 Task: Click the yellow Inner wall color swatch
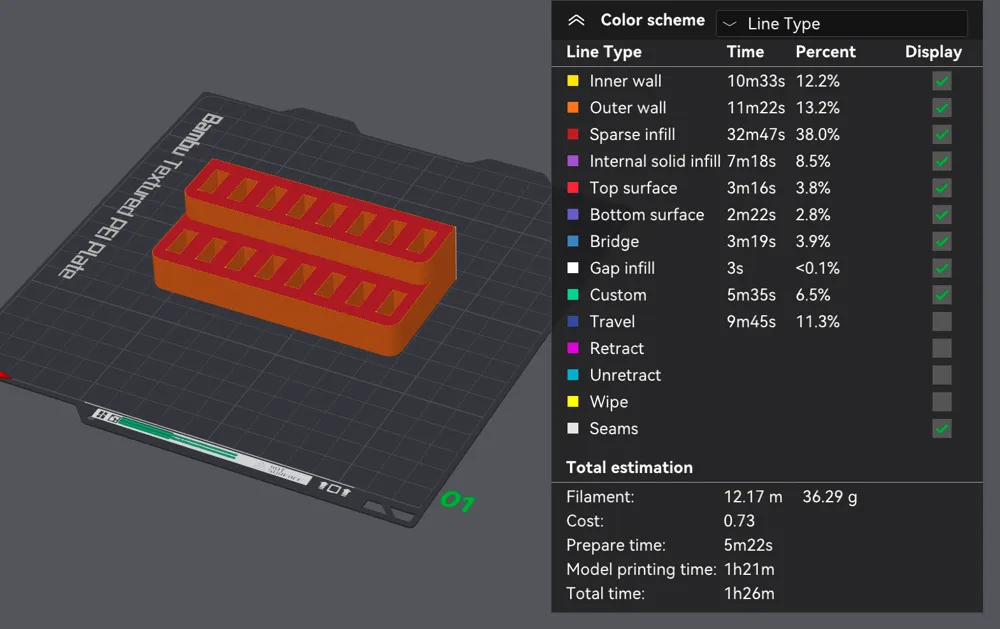point(573,81)
